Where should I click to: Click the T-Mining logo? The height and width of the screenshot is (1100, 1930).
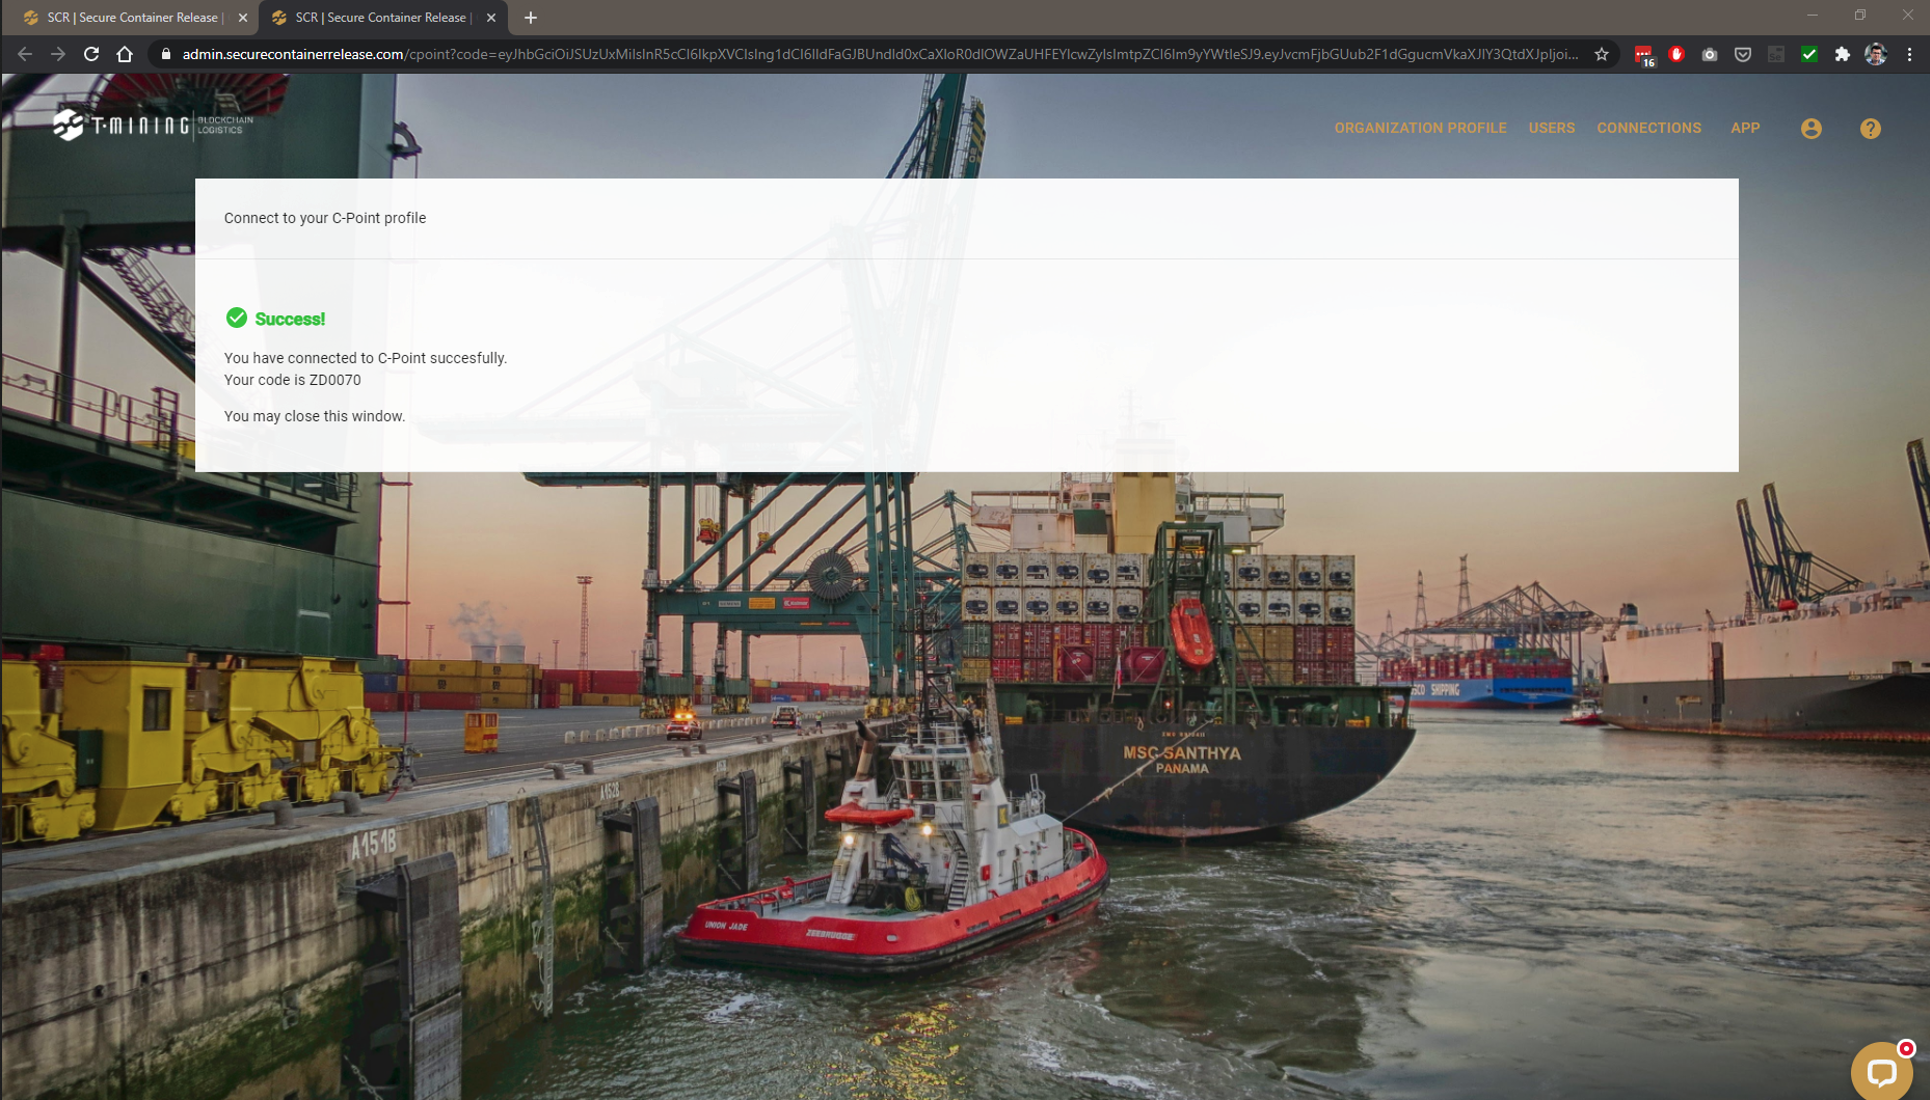pos(152,125)
